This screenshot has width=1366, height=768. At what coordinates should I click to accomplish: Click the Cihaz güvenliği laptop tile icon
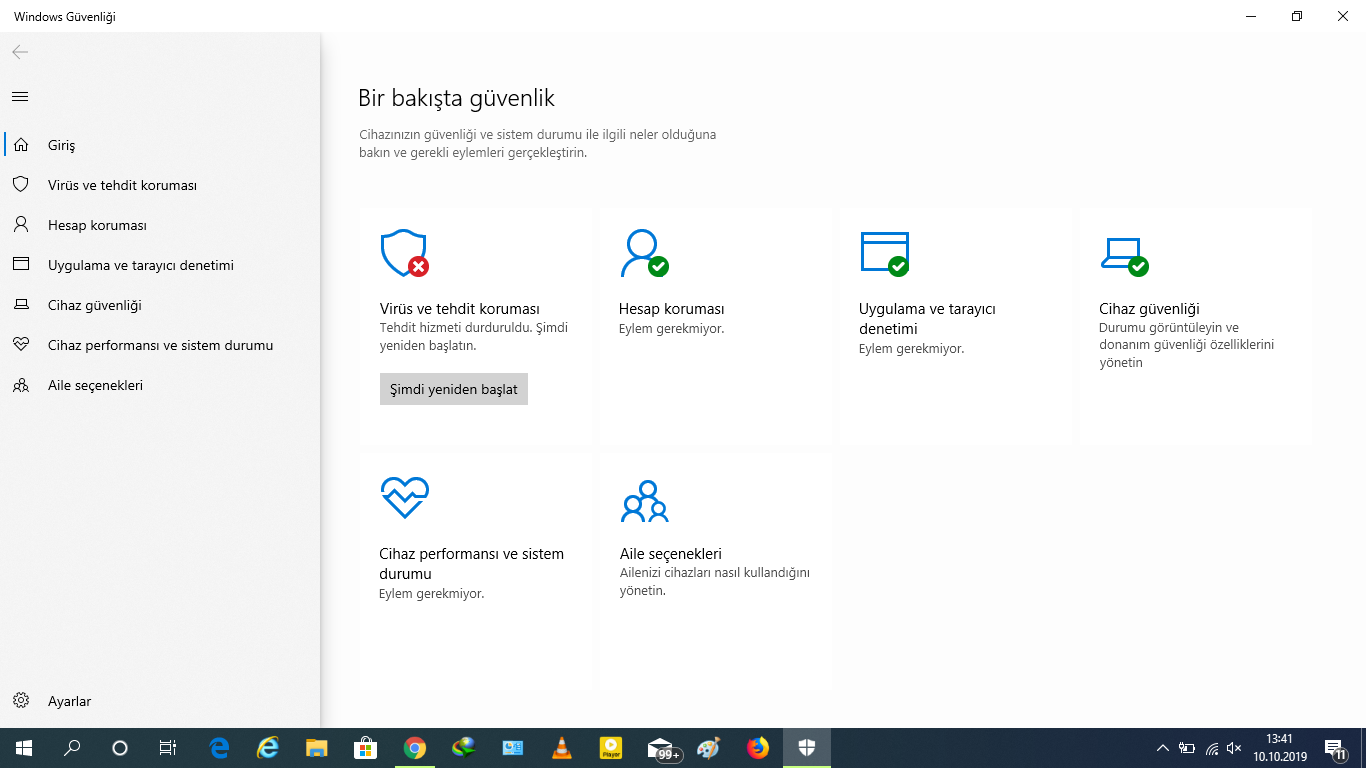pyautogui.click(x=1124, y=257)
